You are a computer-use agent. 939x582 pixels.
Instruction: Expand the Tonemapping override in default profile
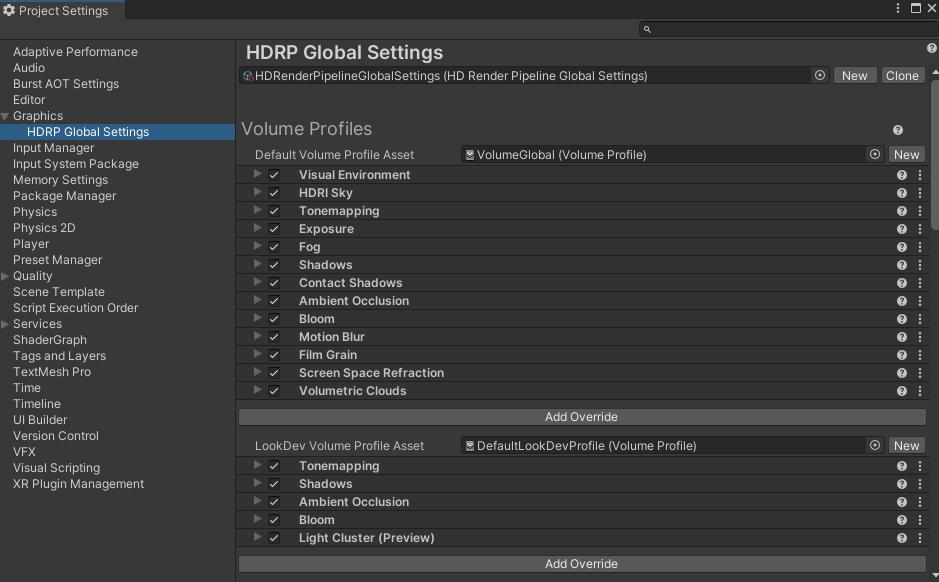point(257,211)
